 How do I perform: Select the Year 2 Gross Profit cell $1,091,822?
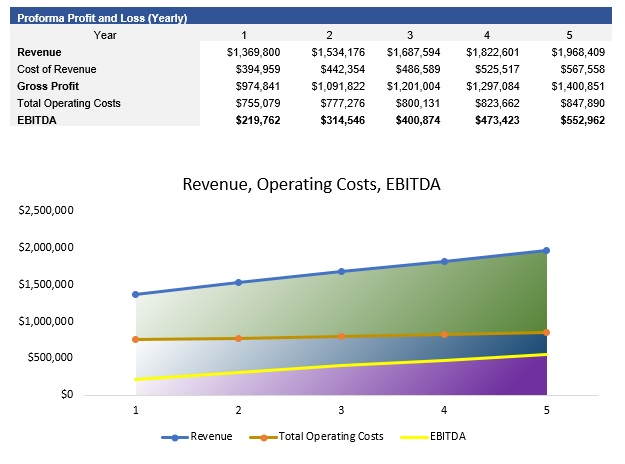point(338,86)
